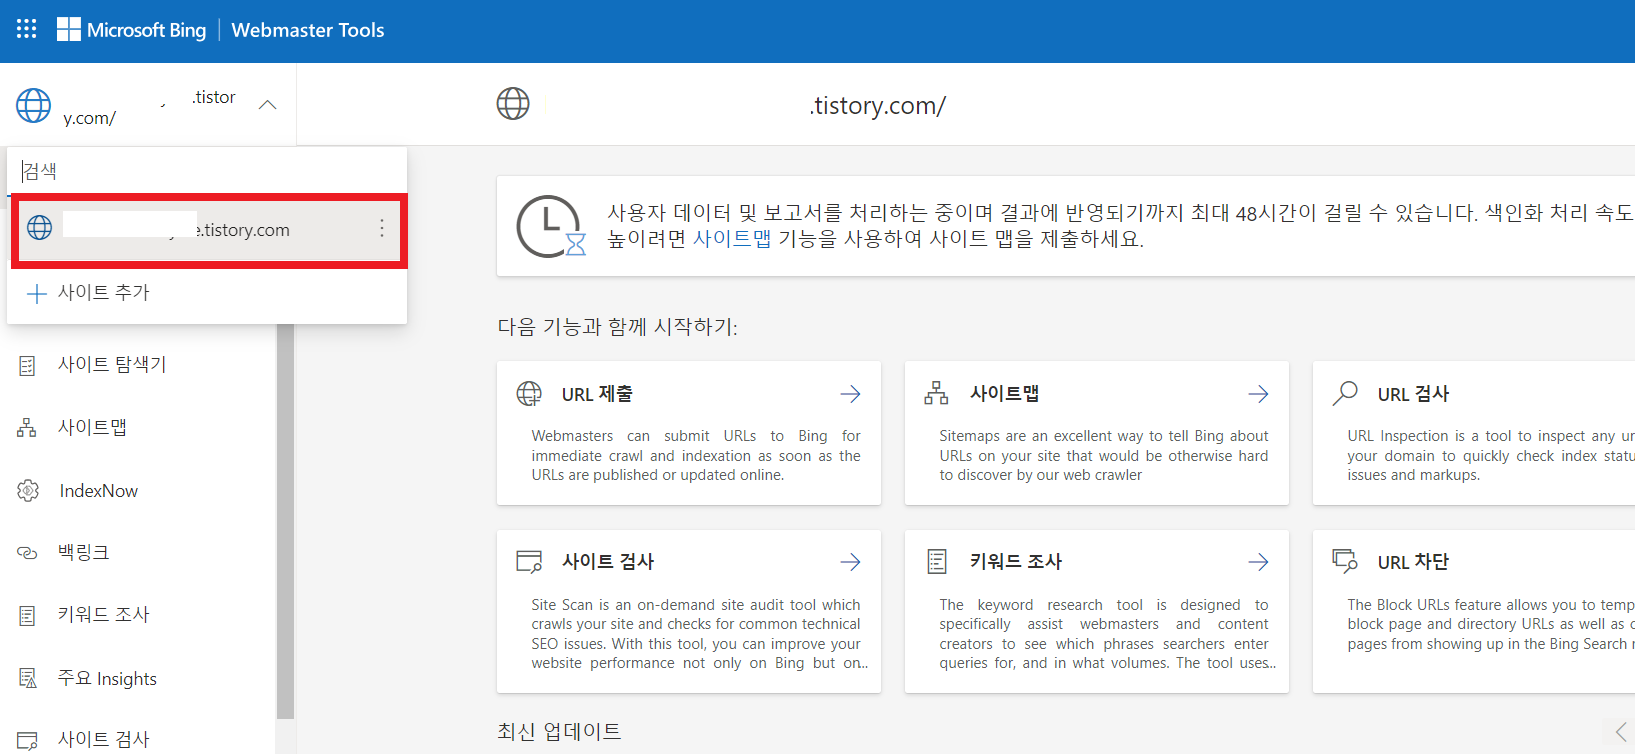Open 사이트 탐색기 in sidebar

click(112, 365)
